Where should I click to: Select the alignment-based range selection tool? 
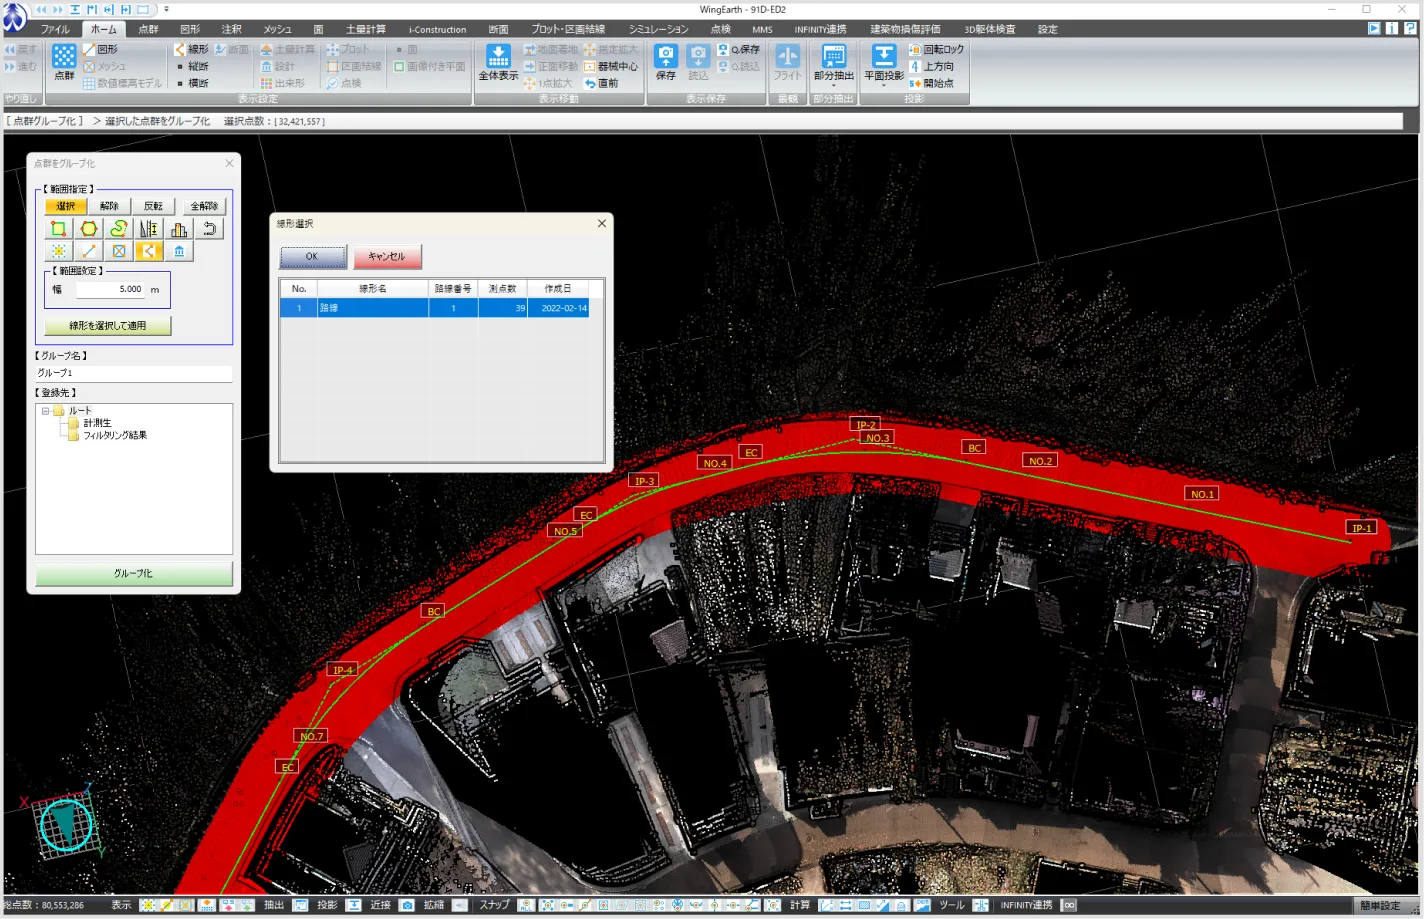(148, 251)
